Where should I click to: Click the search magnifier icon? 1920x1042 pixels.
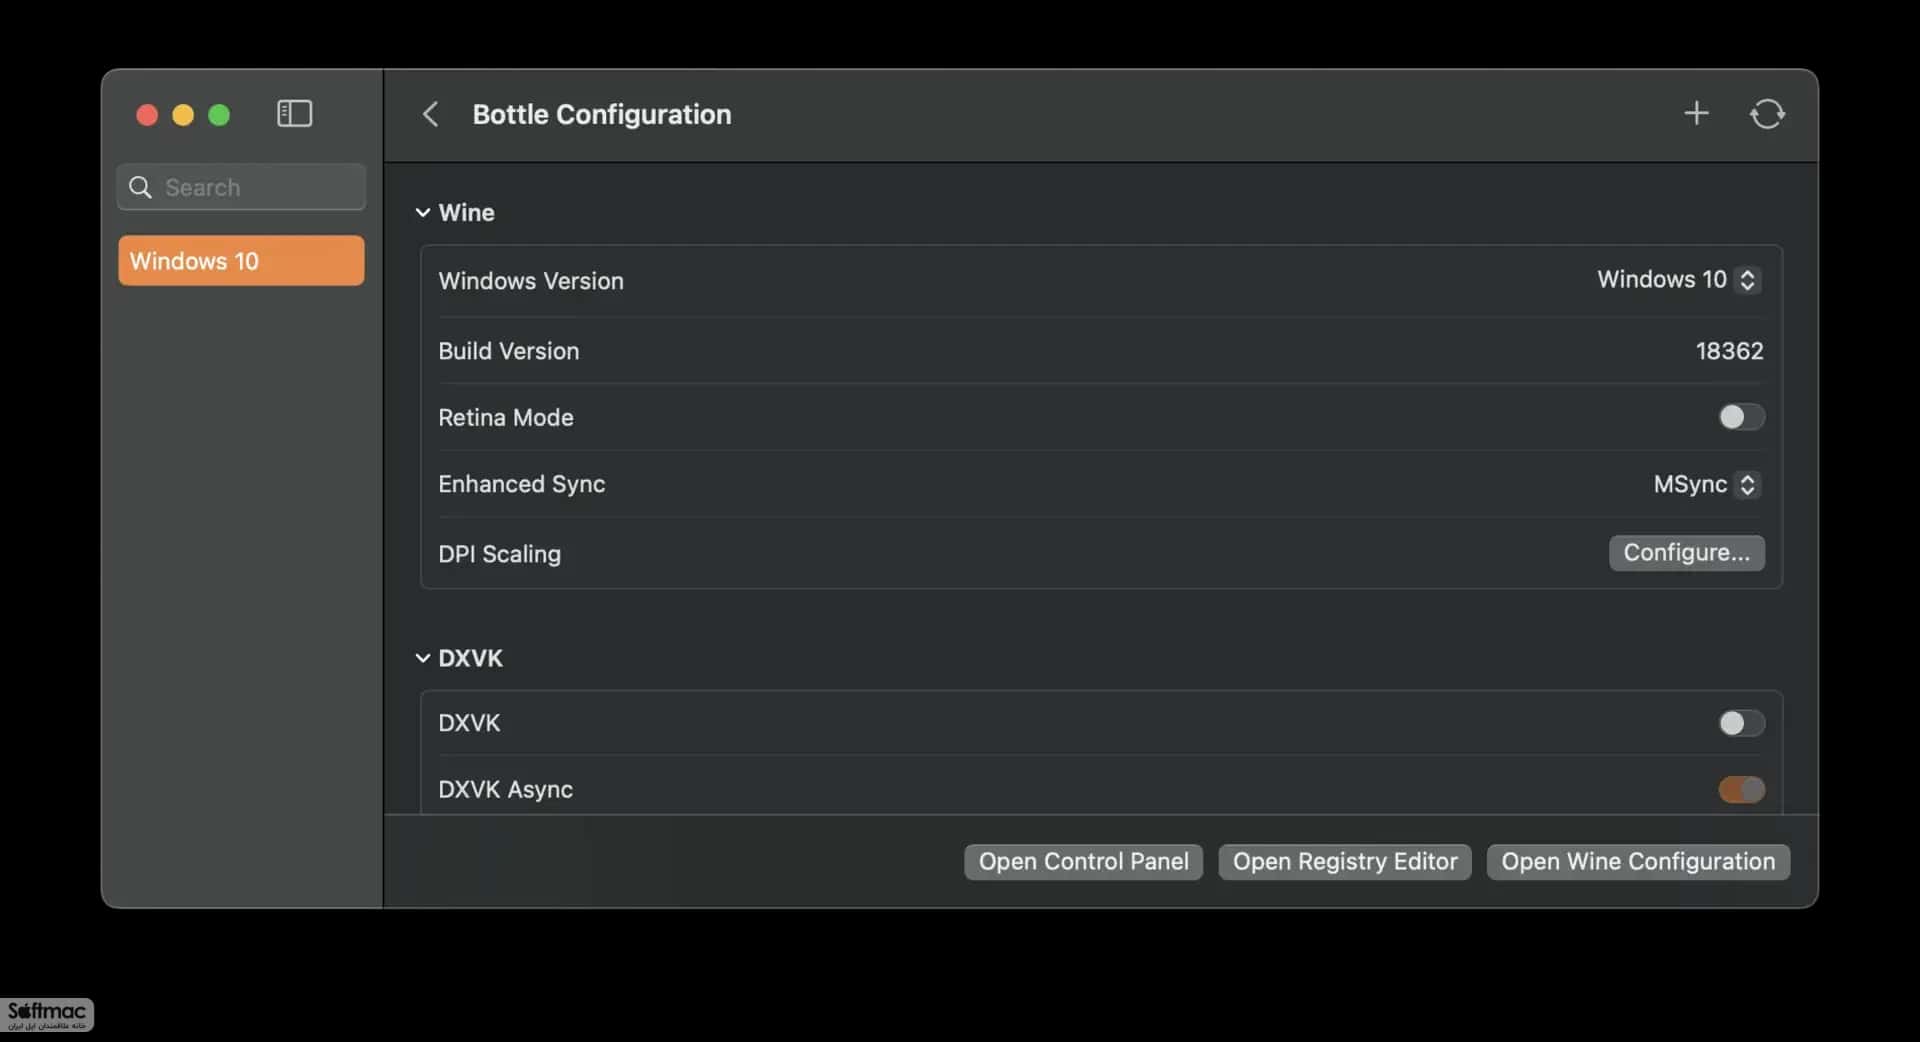coord(140,187)
